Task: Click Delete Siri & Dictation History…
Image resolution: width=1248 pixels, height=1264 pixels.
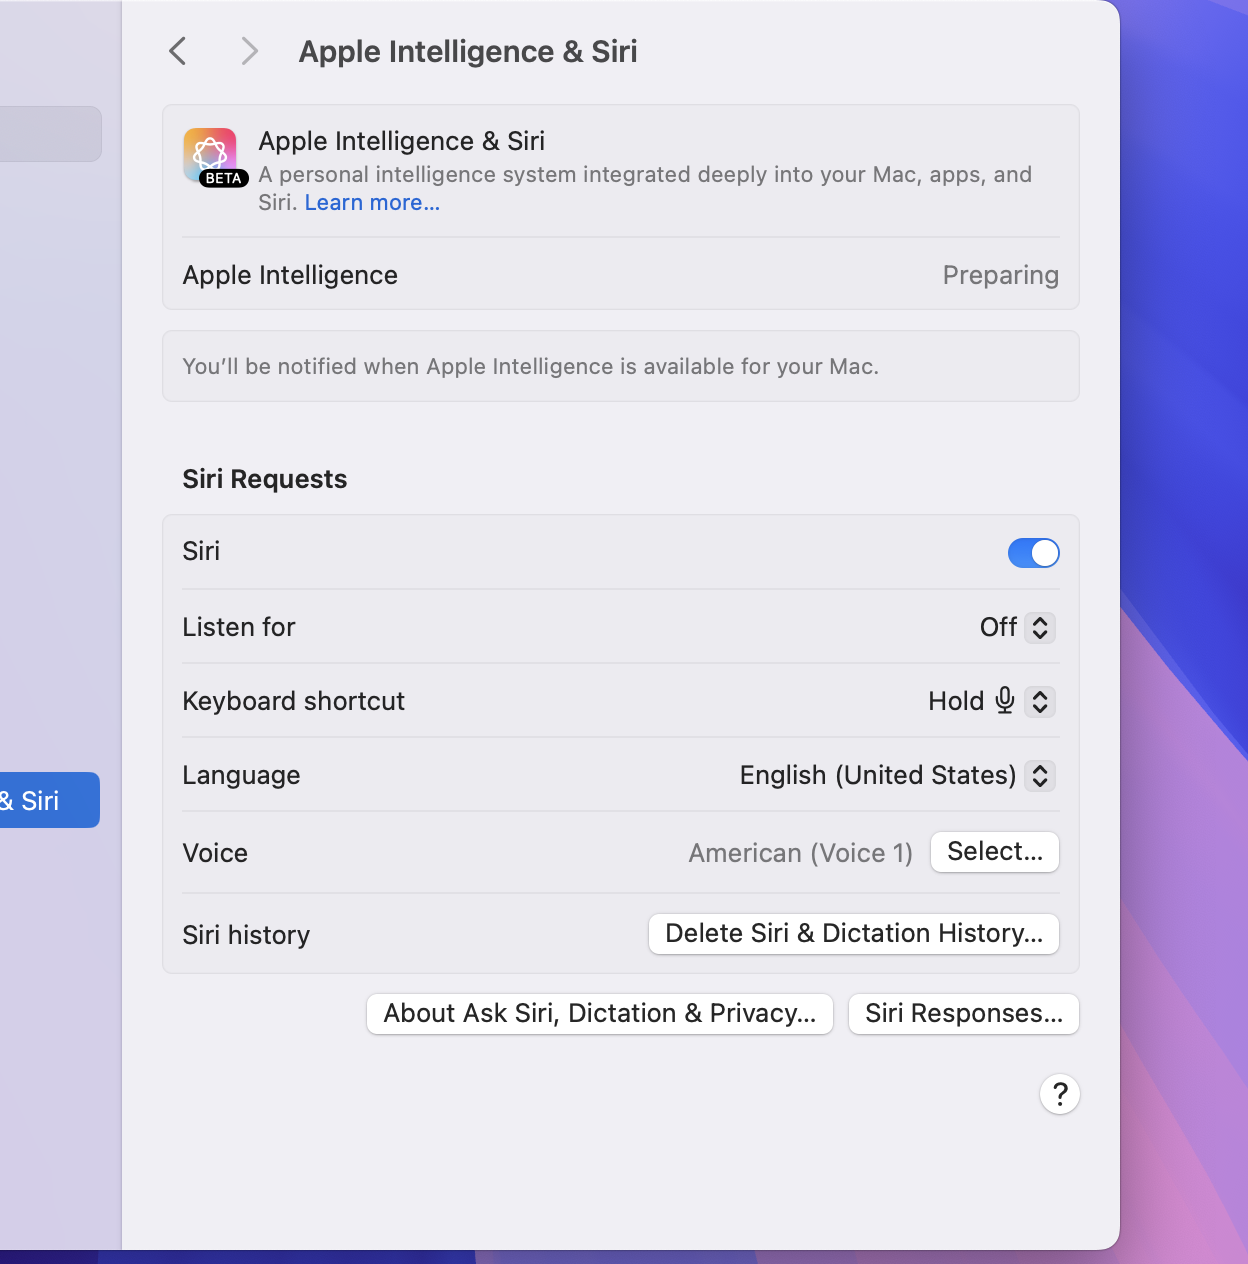Action: click(854, 934)
